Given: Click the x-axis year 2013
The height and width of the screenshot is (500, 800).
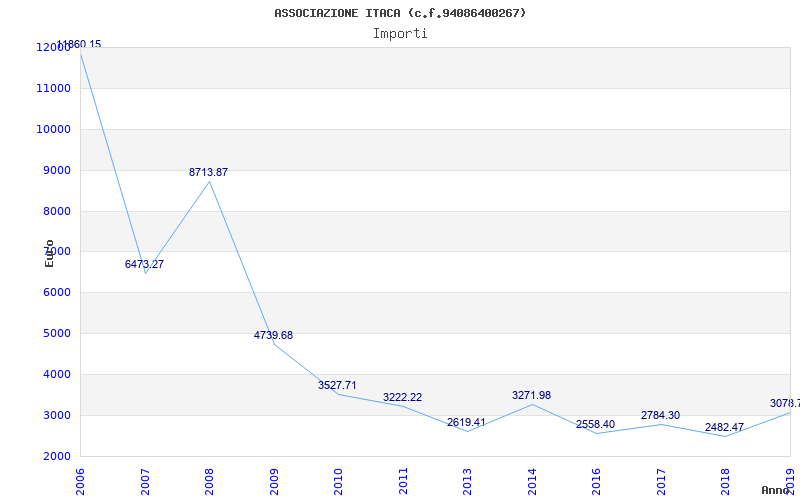Looking at the screenshot, I should coord(468,481).
